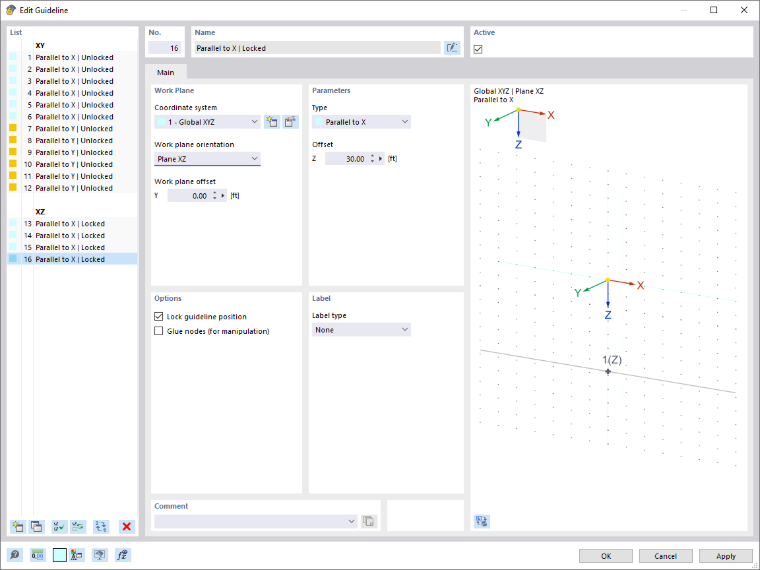Screen dimensions: 760x570
Task: Select guideline 10 Parallel to Y | Unlocked
Action: point(72,164)
